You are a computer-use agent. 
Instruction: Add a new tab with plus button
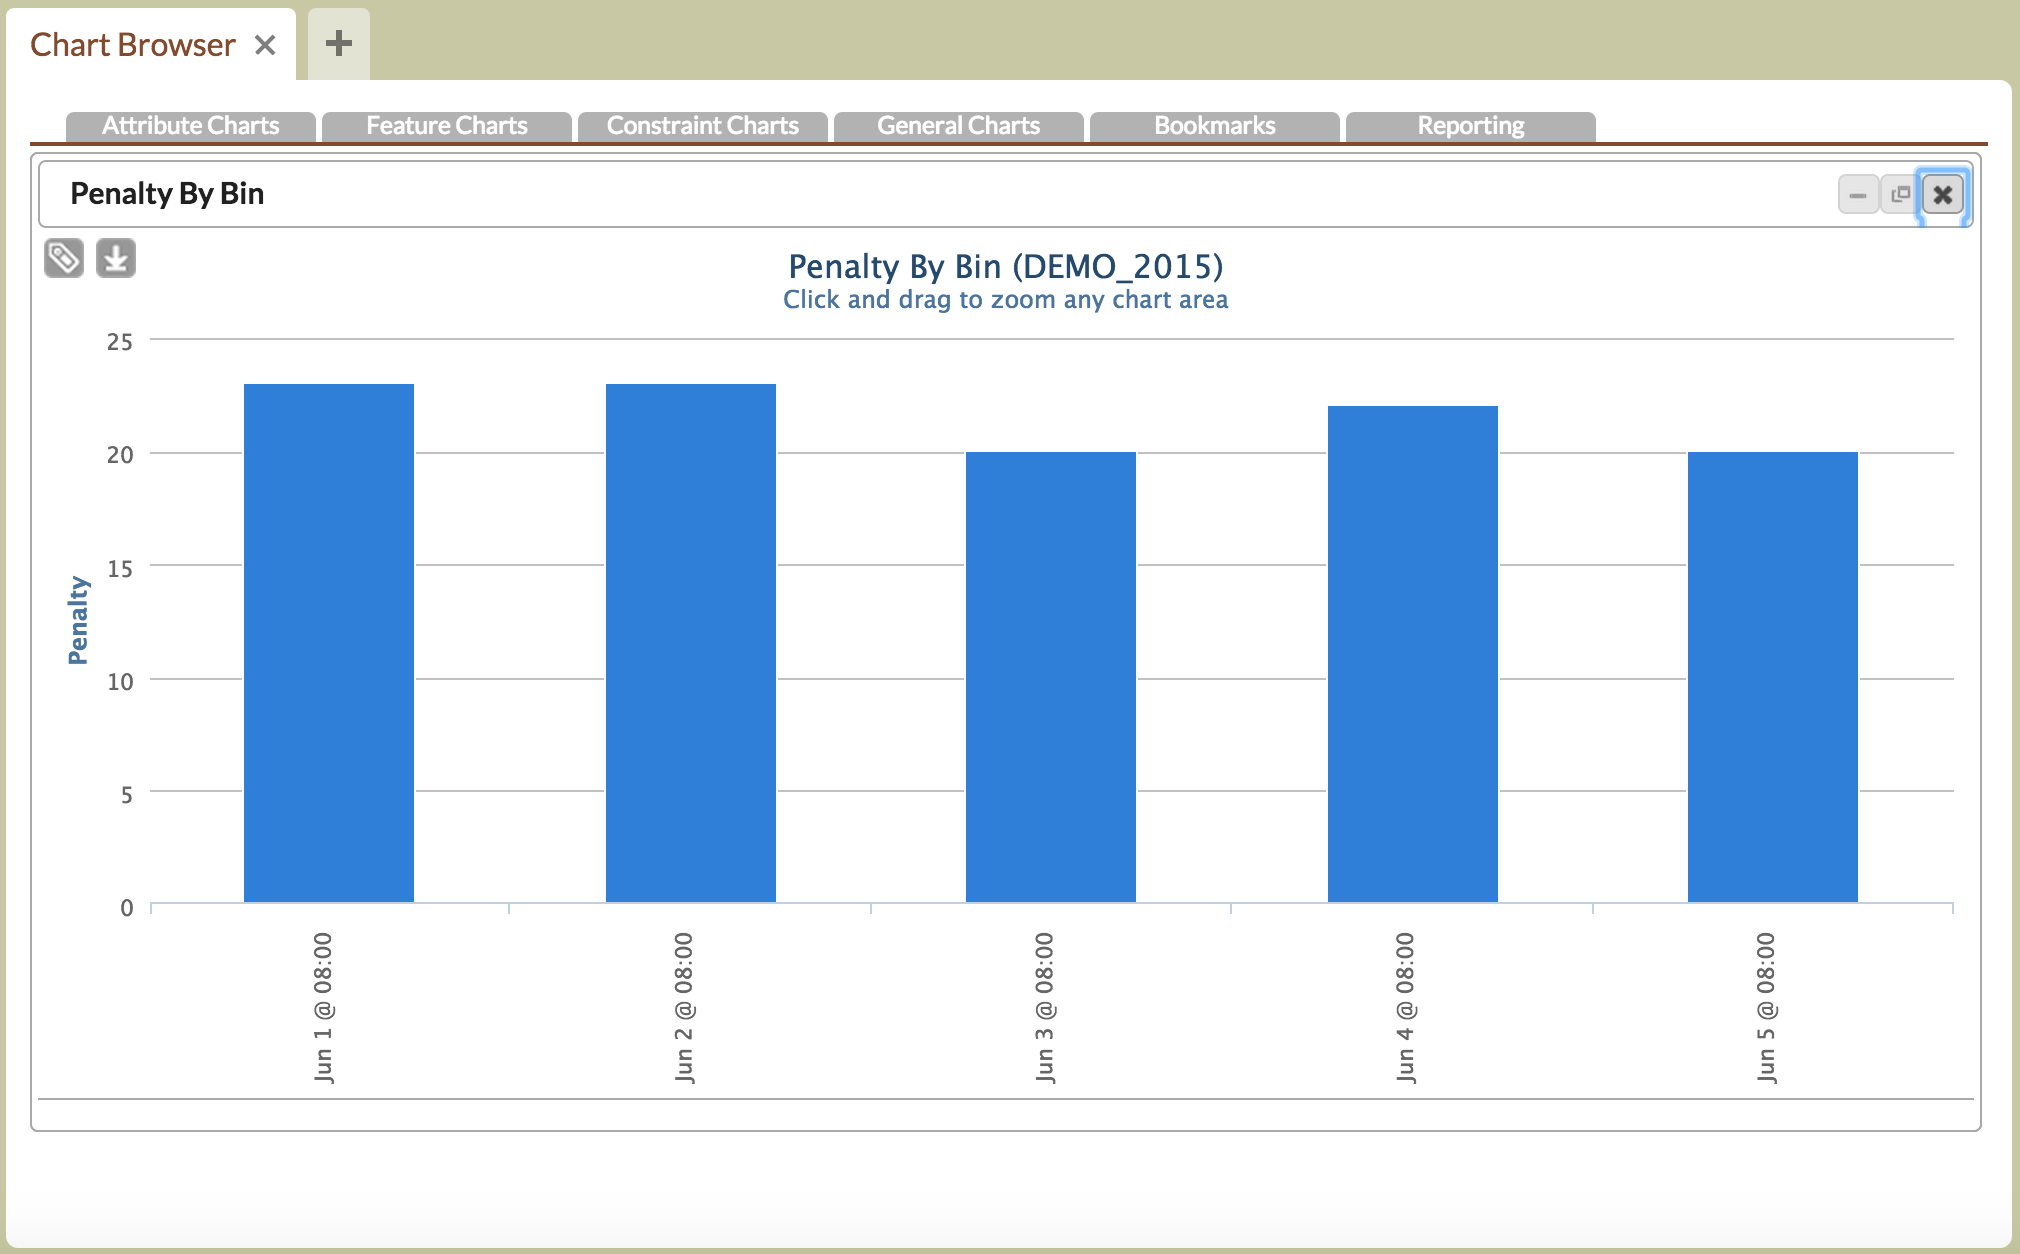(339, 43)
